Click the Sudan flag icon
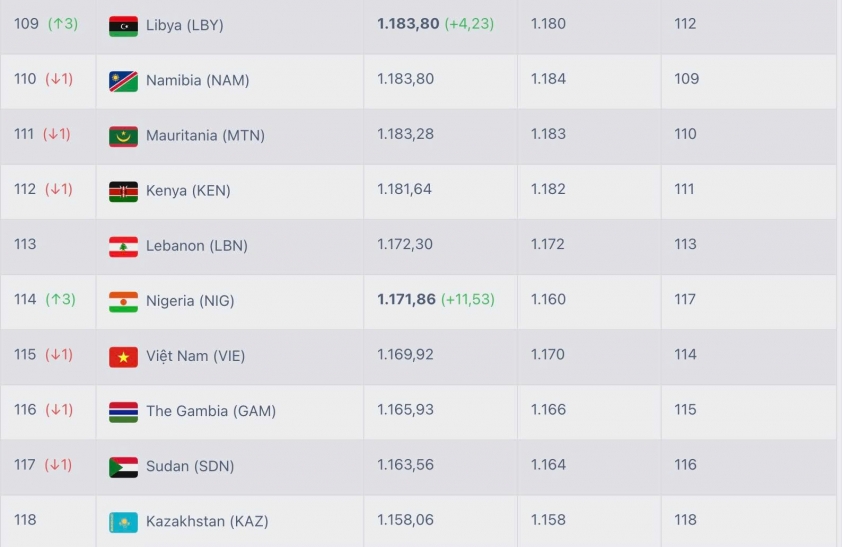Screen dimensions: 842x547 tap(123, 466)
